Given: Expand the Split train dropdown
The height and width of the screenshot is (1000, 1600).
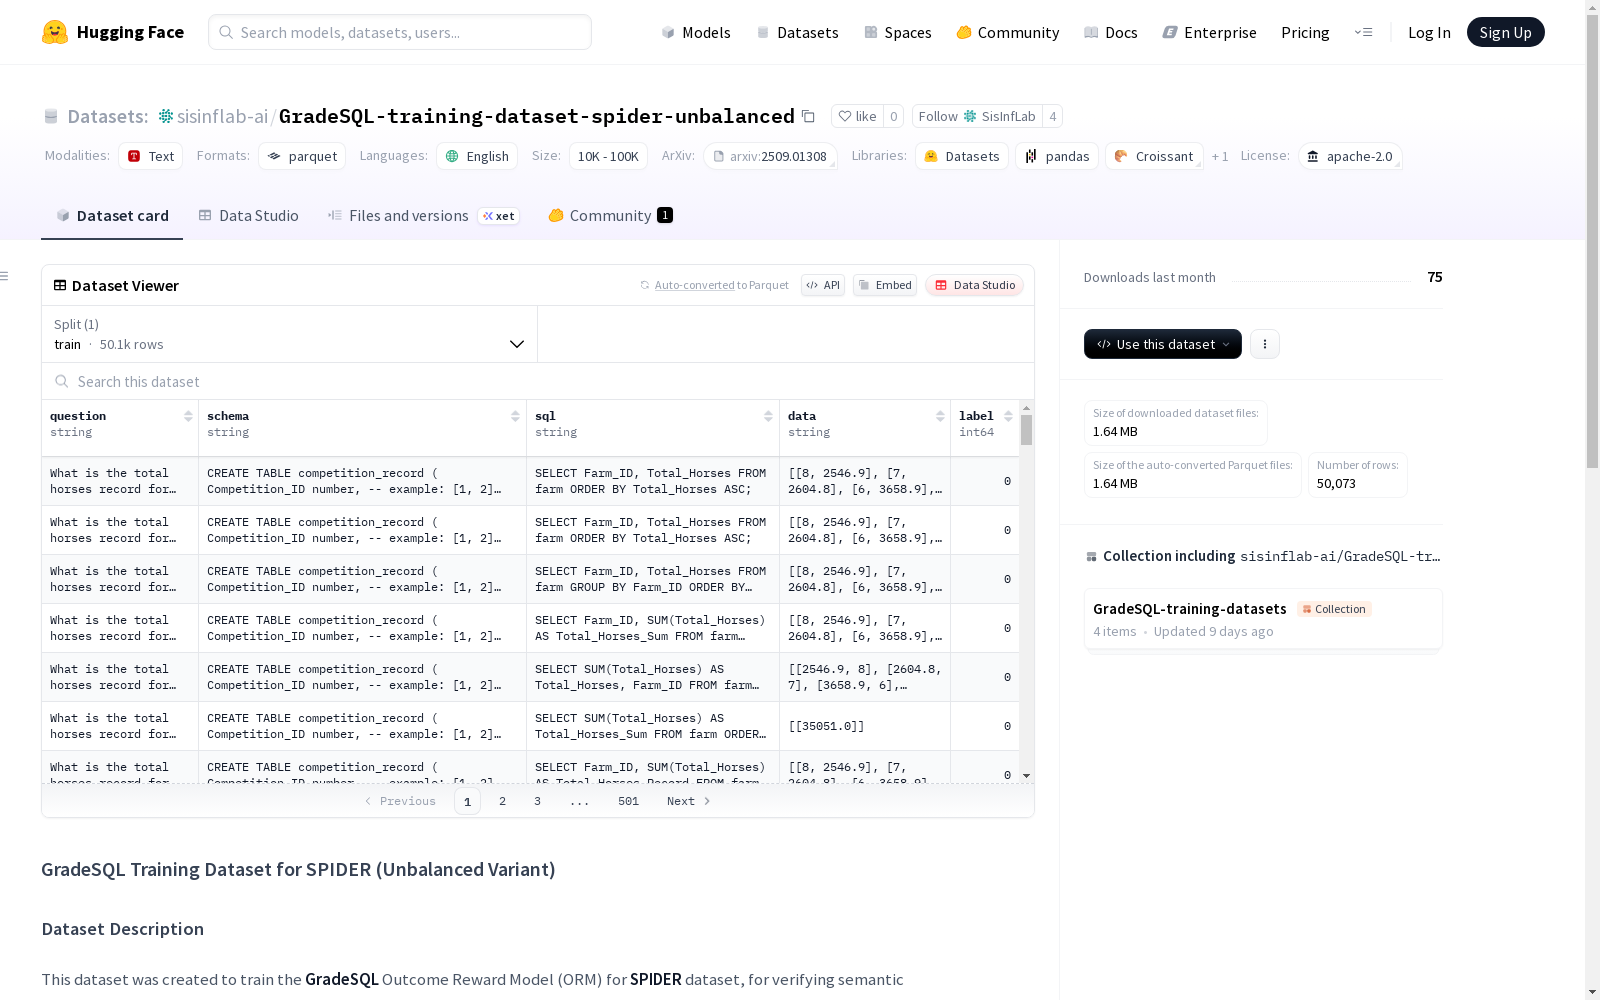Looking at the screenshot, I should click(x=290, y=334).
